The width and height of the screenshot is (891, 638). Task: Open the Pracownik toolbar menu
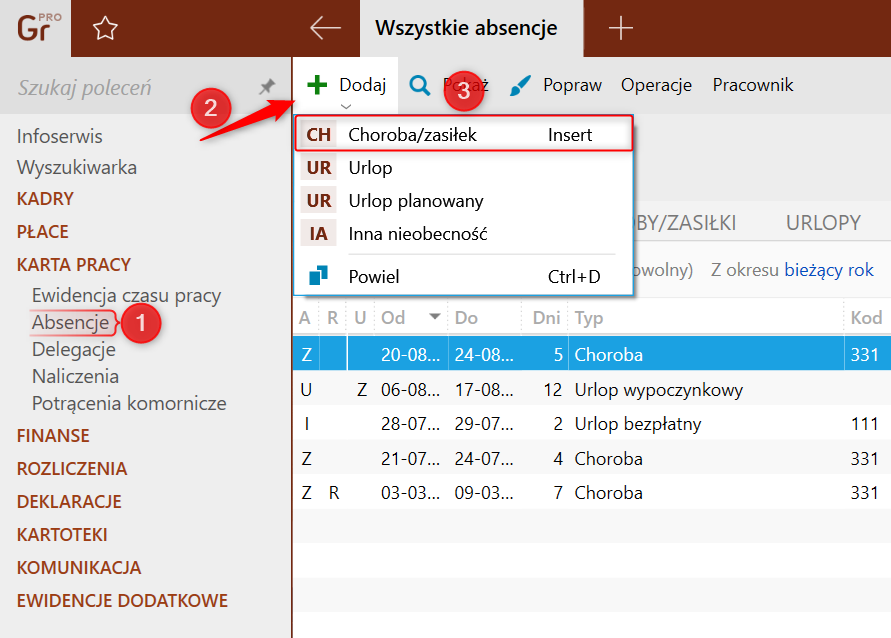[753, 85]
